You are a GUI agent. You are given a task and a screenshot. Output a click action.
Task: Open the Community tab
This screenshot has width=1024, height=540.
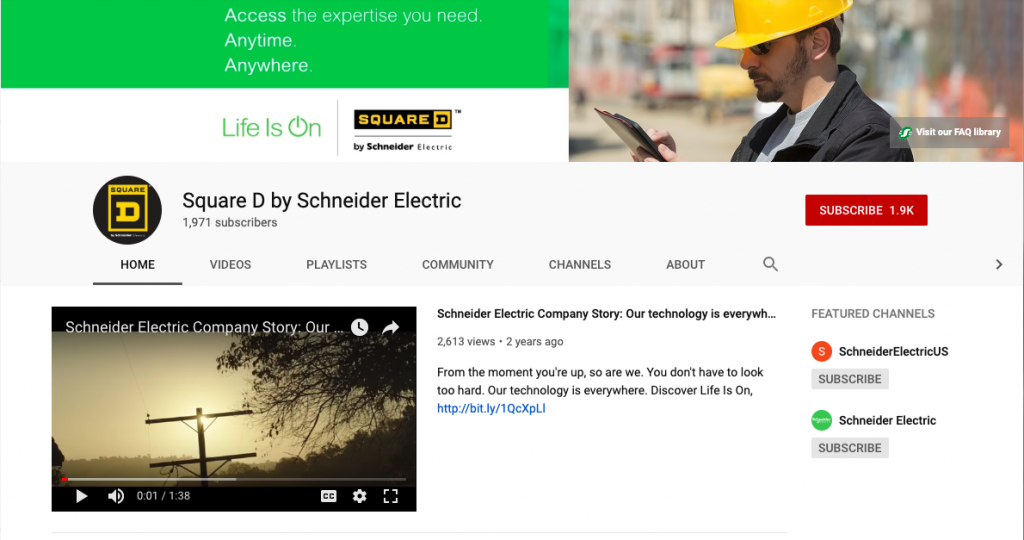click(x=458, y=264)
